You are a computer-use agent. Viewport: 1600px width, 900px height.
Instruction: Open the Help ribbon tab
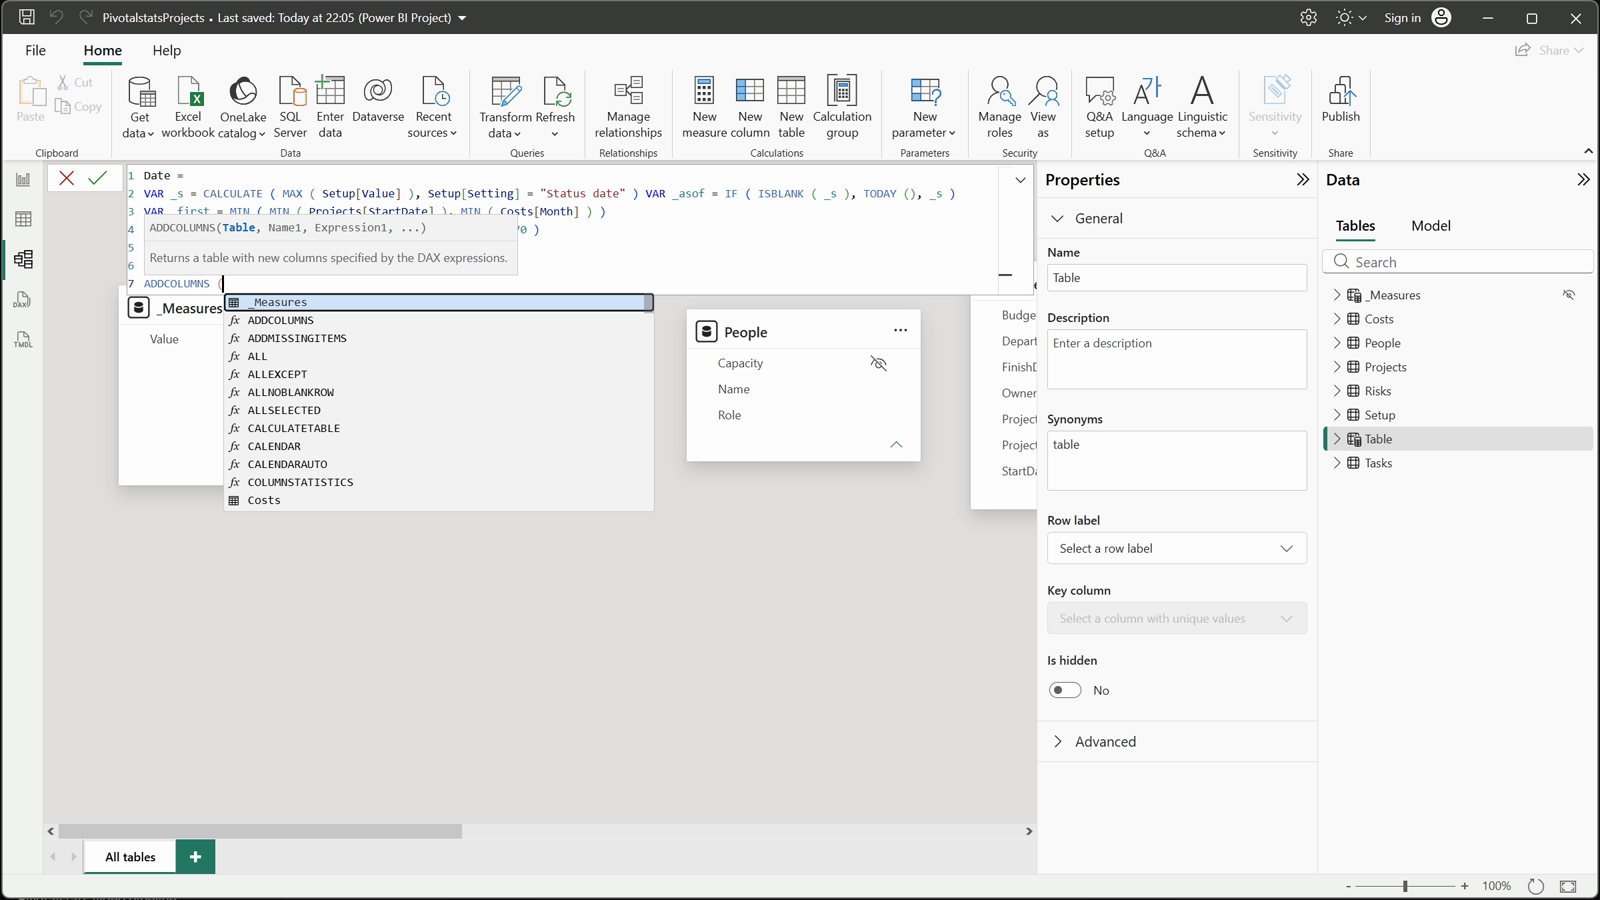point(167,50)
